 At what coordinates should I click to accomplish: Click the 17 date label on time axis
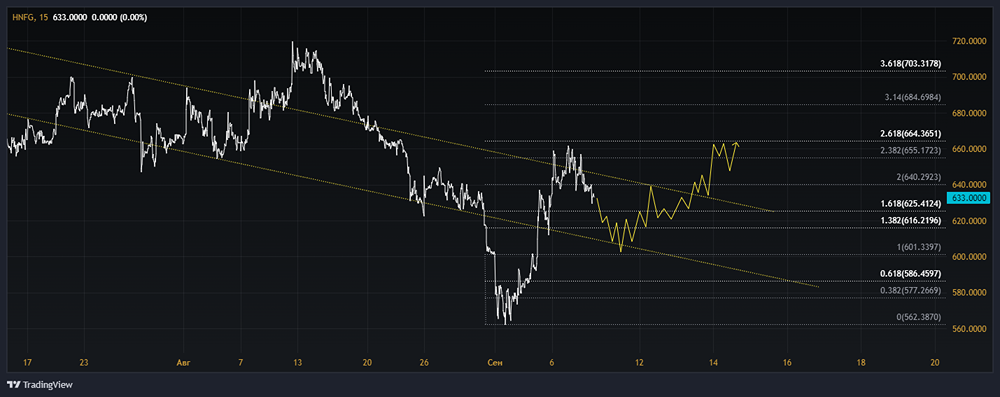pyautogui.click(x=27, y=363)
